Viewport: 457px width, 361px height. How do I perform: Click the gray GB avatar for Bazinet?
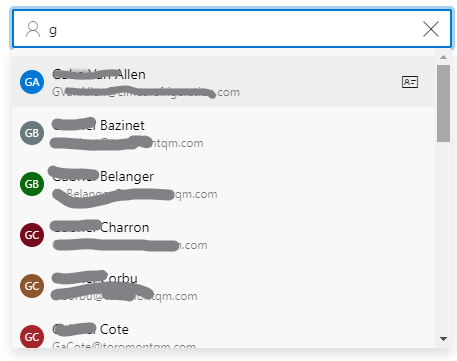coord(32,133)
